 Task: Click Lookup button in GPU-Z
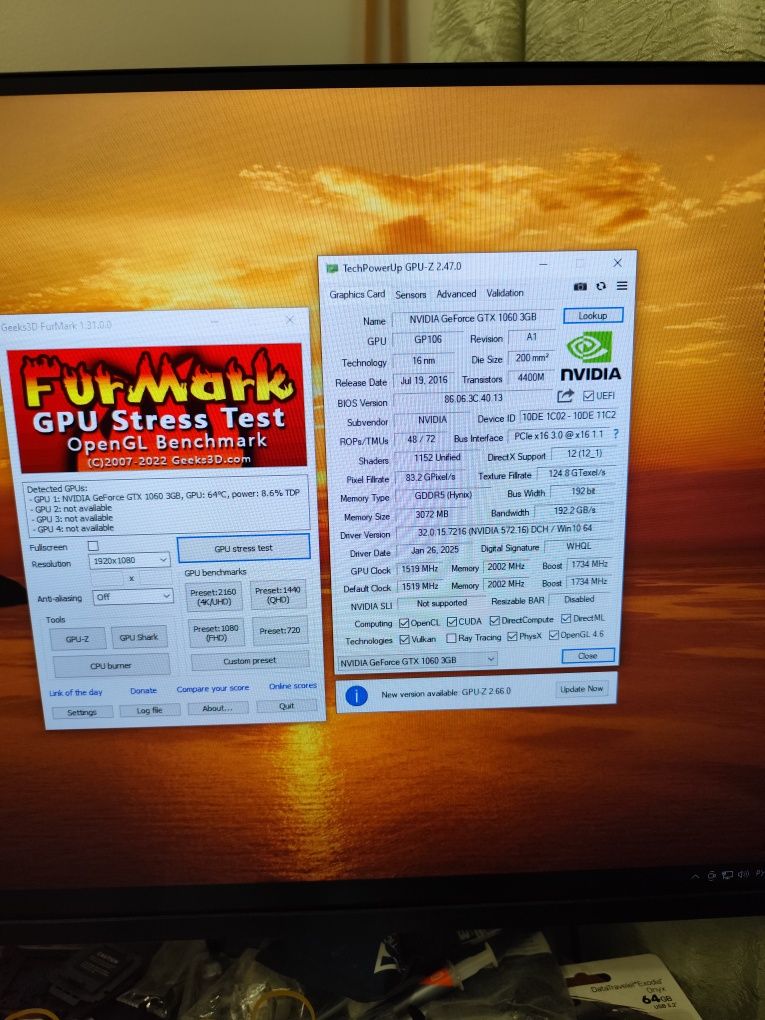coord(593,315)
